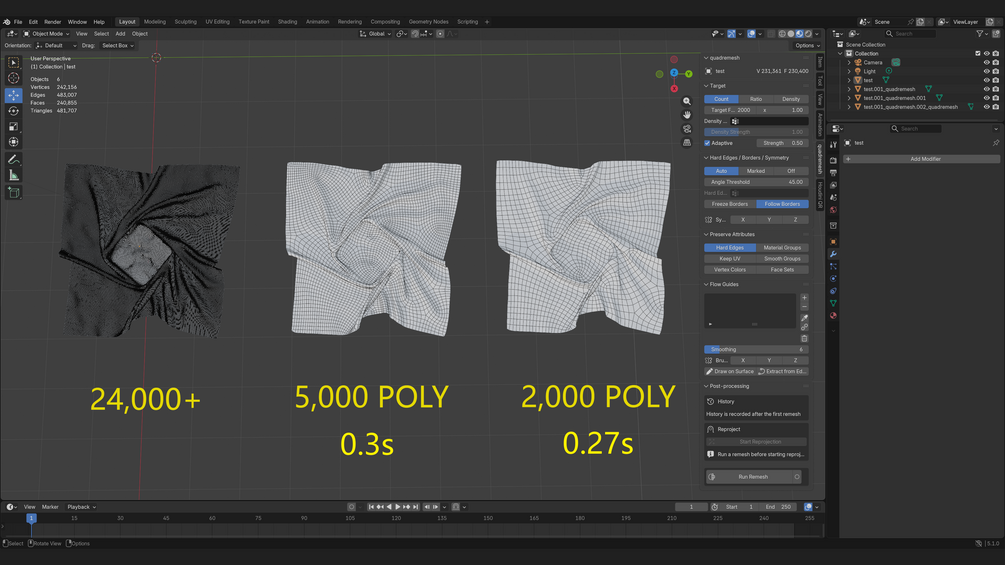Click Extract from Edges button

coord(783,372)
